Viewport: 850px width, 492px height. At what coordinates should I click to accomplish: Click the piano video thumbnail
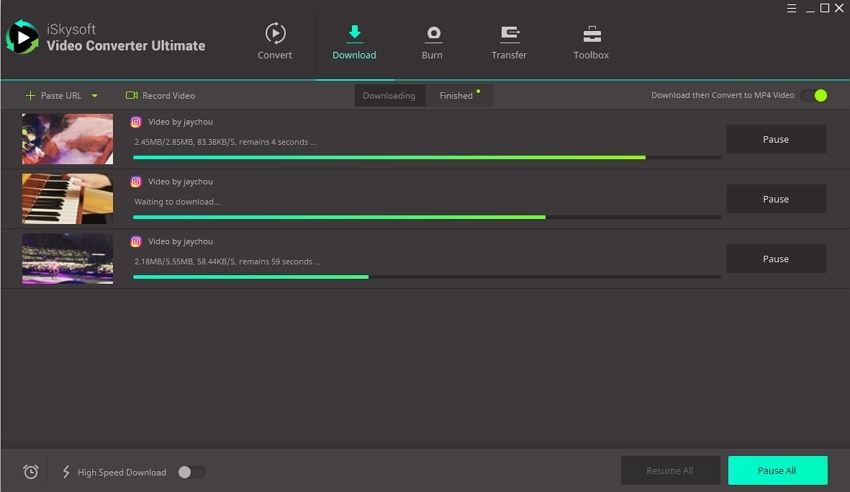tap(67, 199)
